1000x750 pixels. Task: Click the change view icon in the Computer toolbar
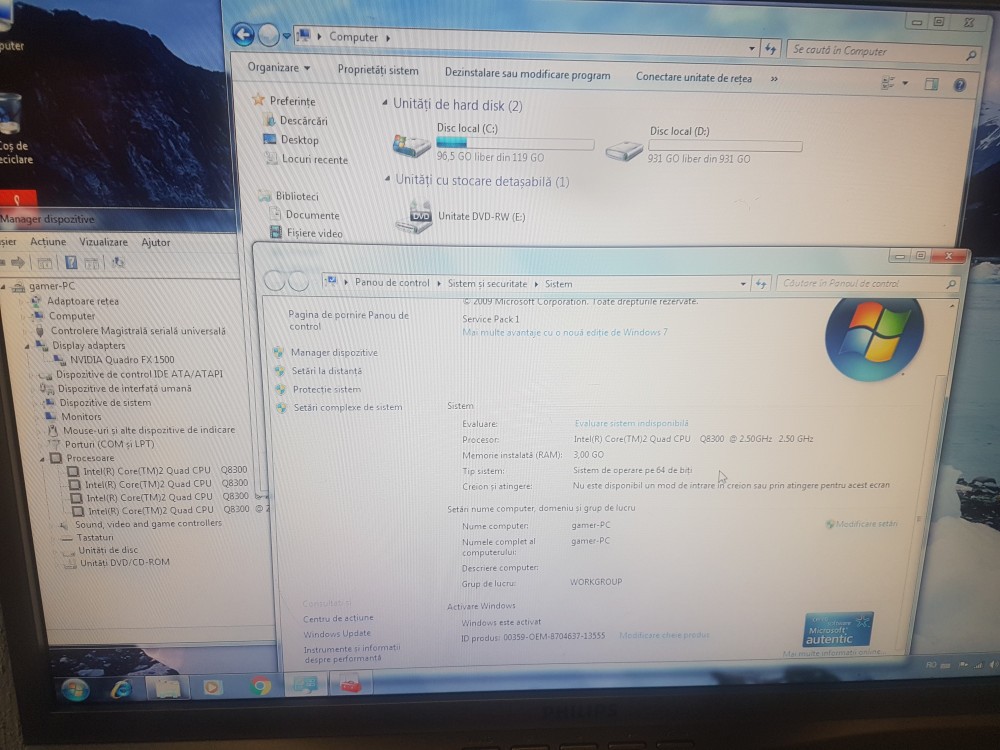tap(888, 82)
